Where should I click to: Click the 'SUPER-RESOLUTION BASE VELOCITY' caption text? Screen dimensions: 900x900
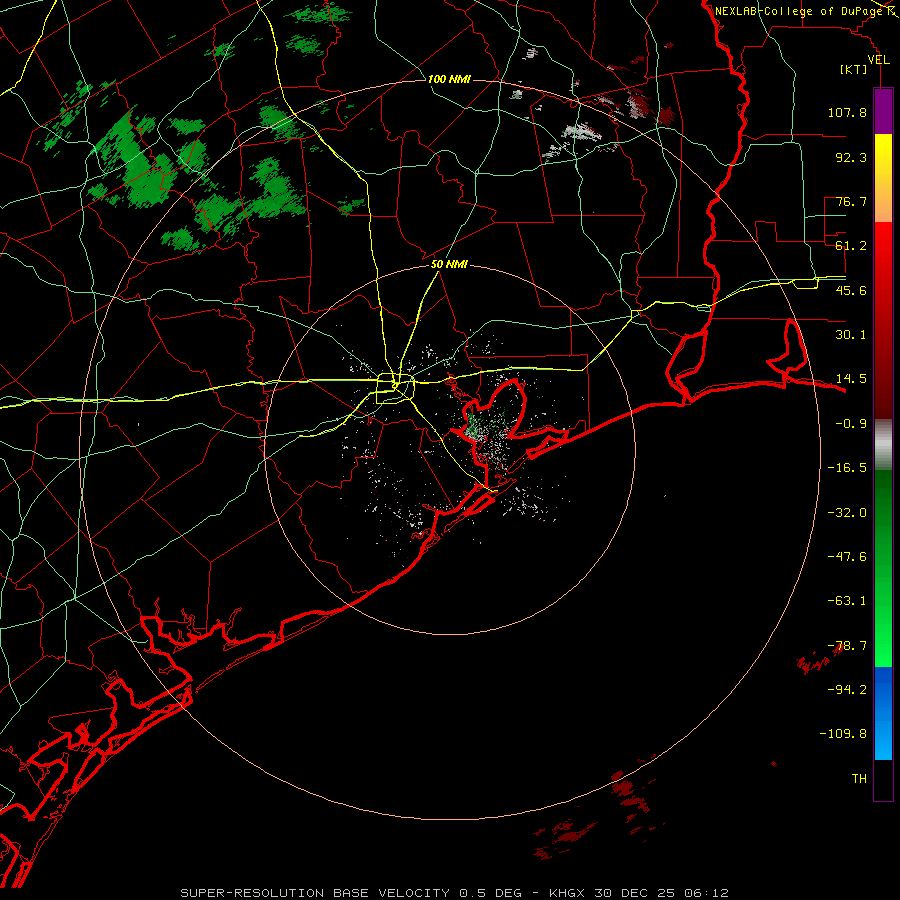pyautogui.click(x=315, y=893)
